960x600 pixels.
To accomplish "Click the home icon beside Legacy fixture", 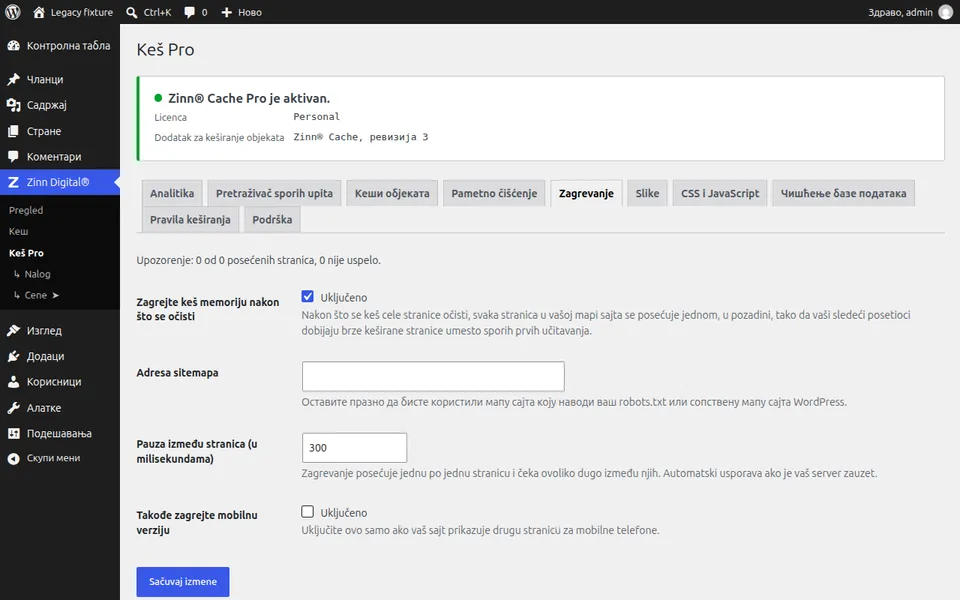I will point(39,12).
